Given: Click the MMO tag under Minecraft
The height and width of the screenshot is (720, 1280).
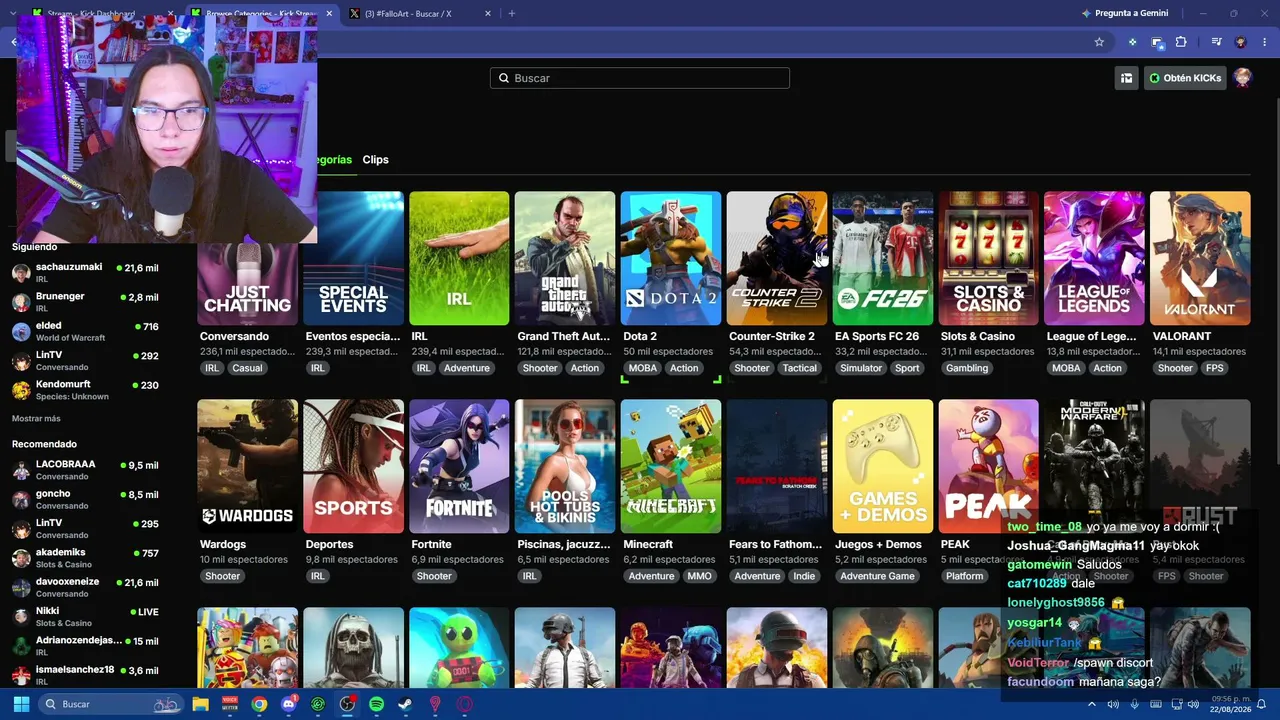Looking at the screenshot, I should pyautogui.click(x=700, y=576).
